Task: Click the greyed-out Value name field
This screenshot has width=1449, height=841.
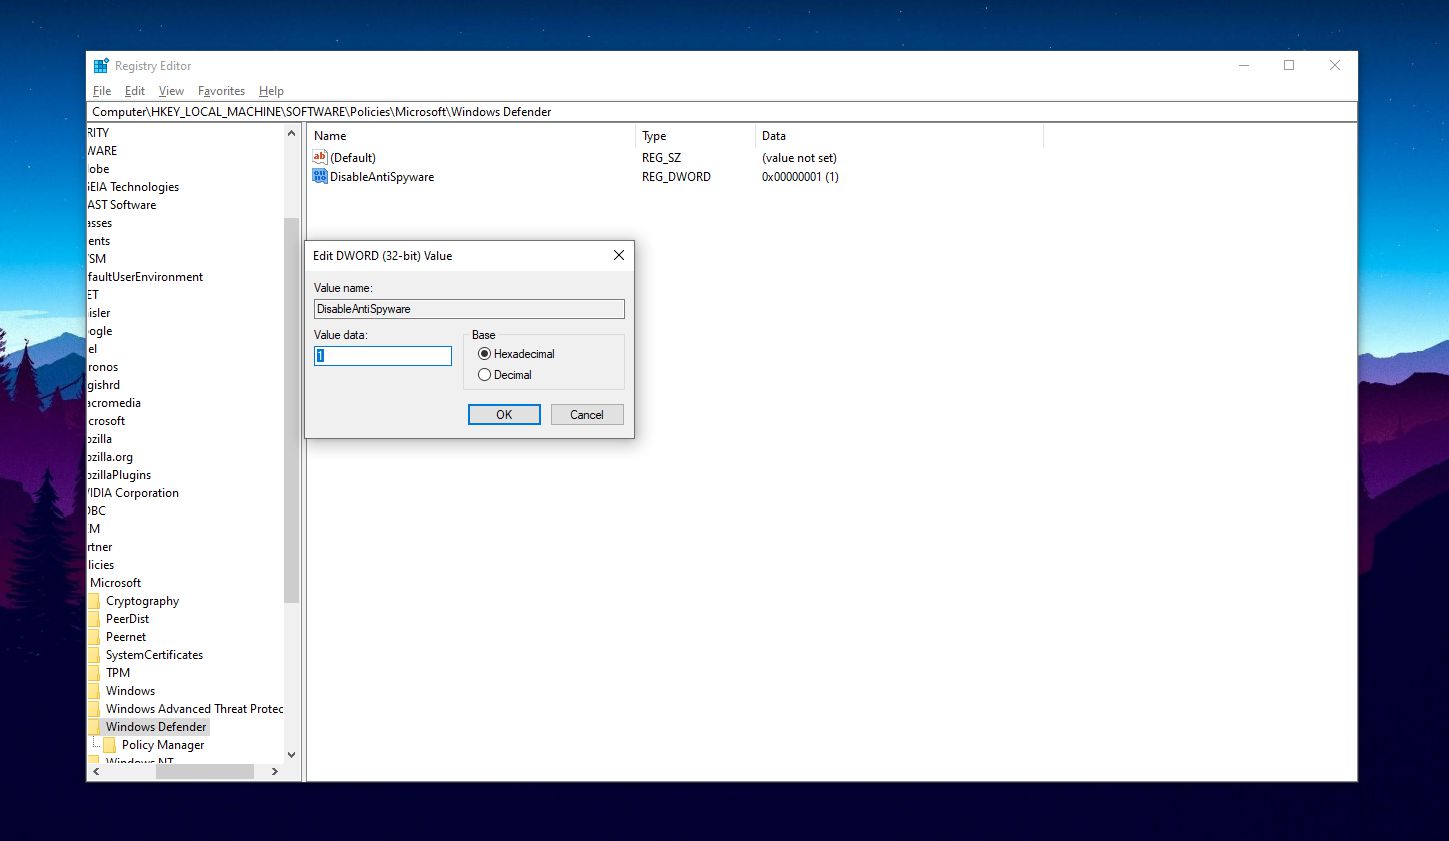Action: [x=469, y=309]
